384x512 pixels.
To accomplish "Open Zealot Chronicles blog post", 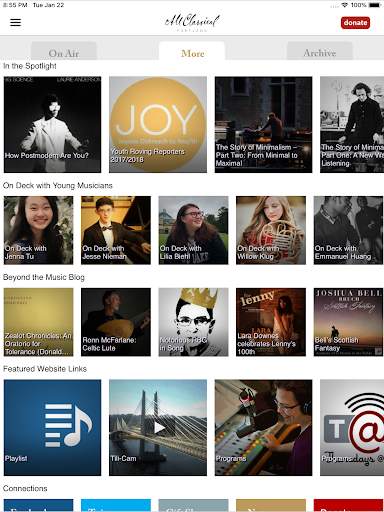I will tap(38, 322).
